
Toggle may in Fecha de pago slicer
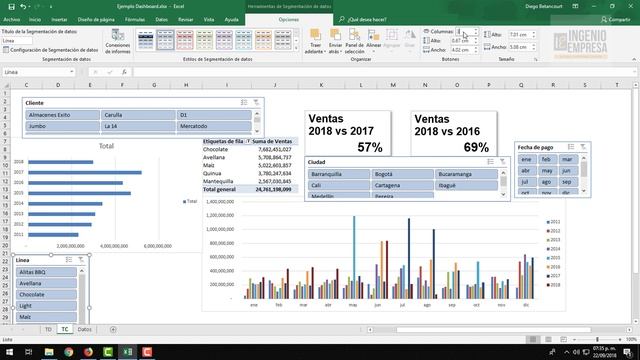547,171
